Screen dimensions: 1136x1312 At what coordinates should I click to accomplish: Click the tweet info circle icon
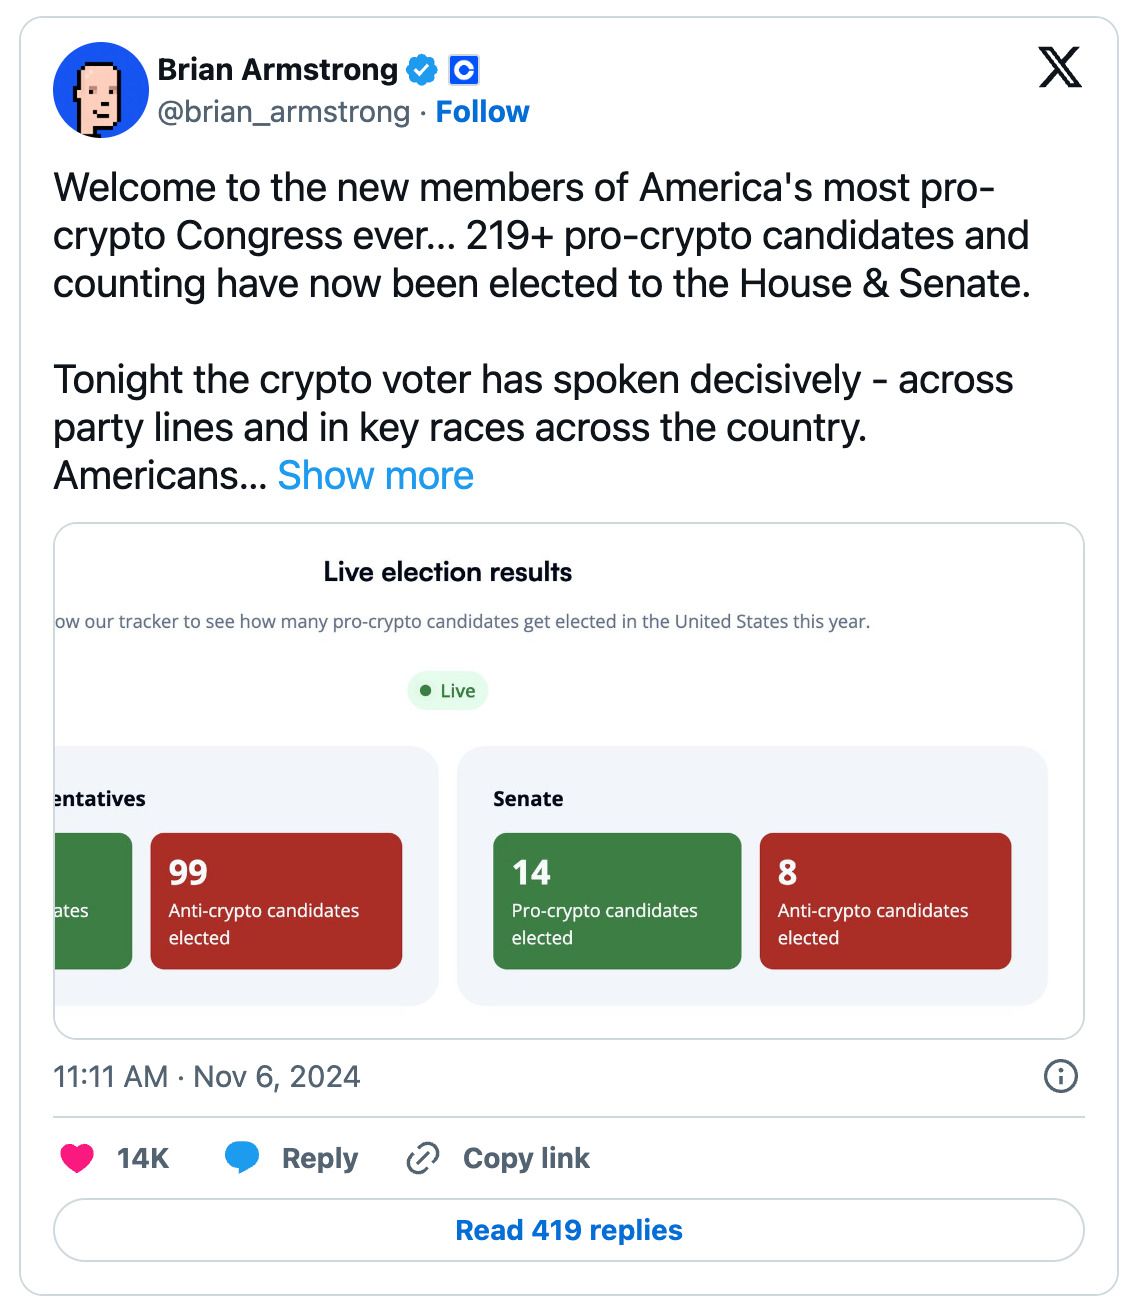click(1060, 1076)
